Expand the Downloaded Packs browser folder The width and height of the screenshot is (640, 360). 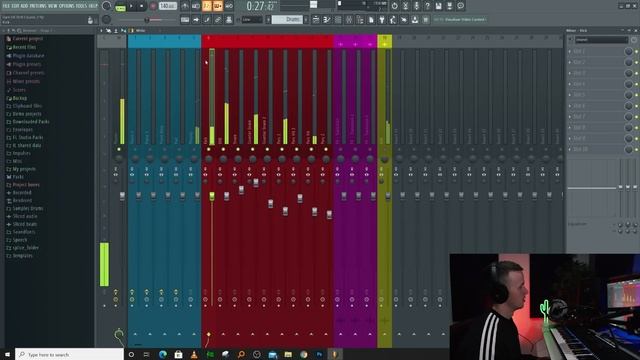(x=31, y=122)
